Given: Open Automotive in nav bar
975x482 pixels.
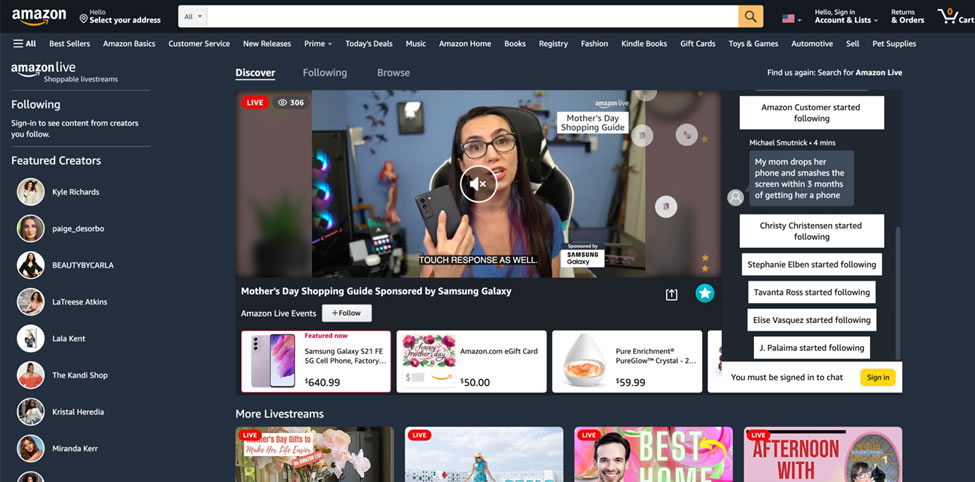Looking at the screenshot, I should point(812,44).
